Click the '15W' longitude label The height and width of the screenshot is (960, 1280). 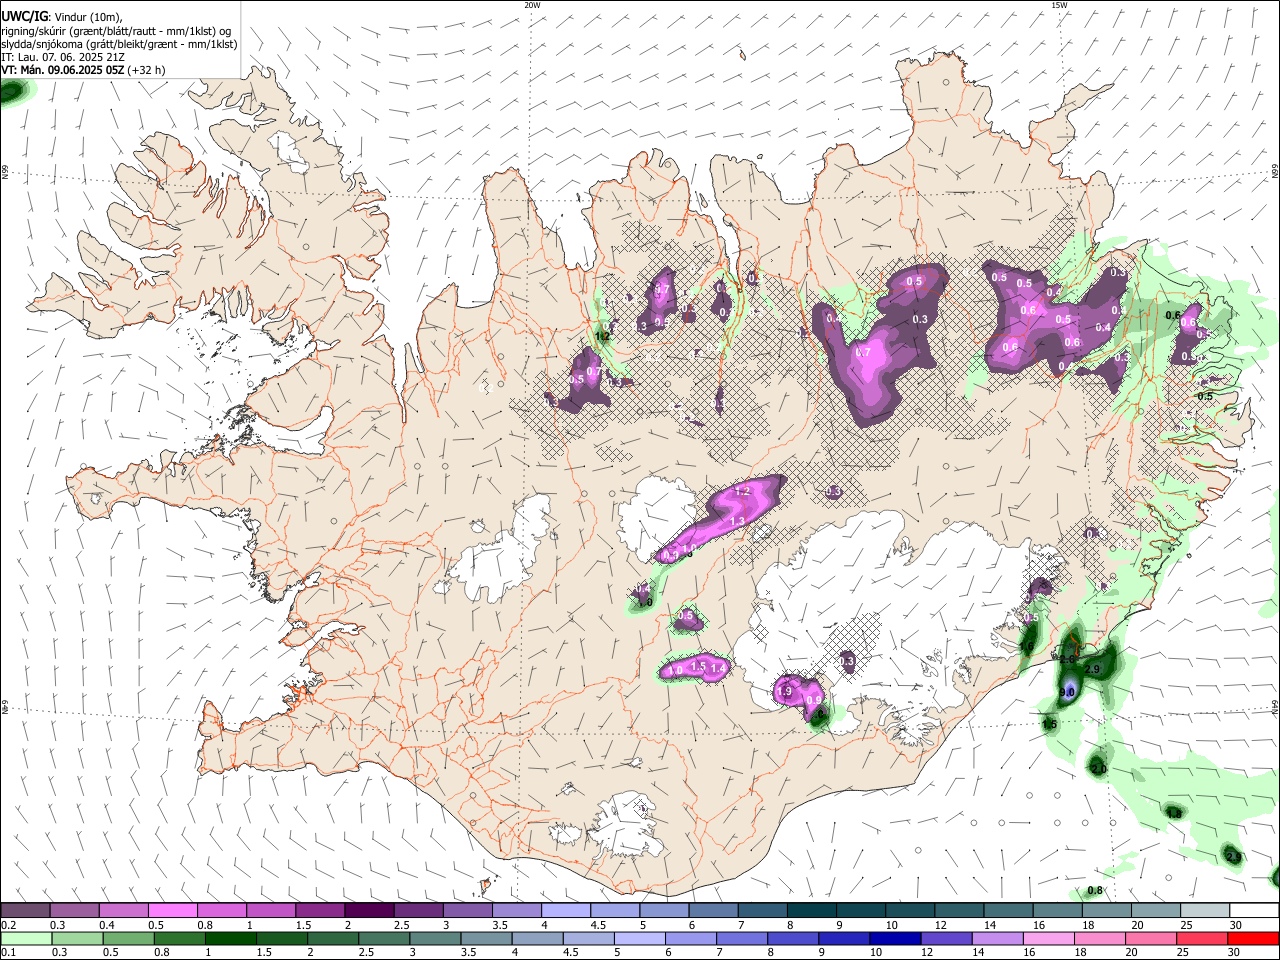point(1059,5)
